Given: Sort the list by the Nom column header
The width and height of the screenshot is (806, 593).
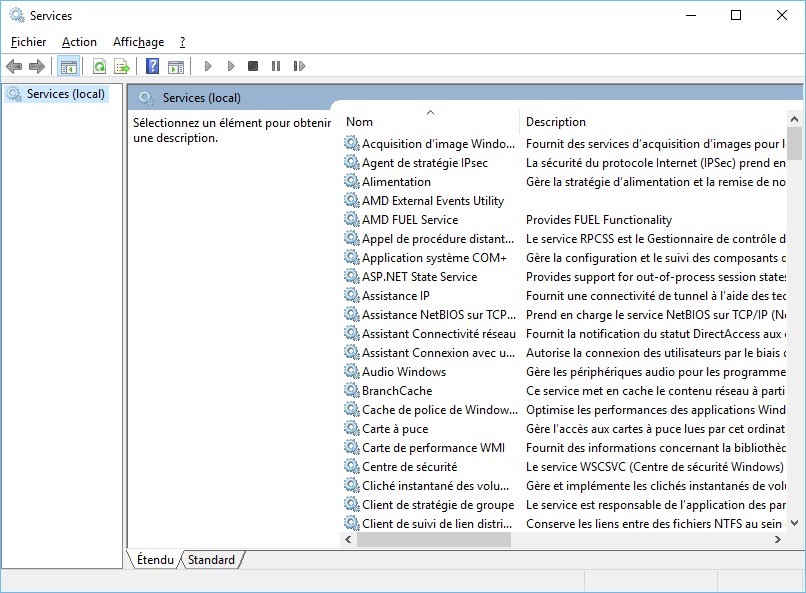Looking at the screenshot, I should tap(430, 122).
